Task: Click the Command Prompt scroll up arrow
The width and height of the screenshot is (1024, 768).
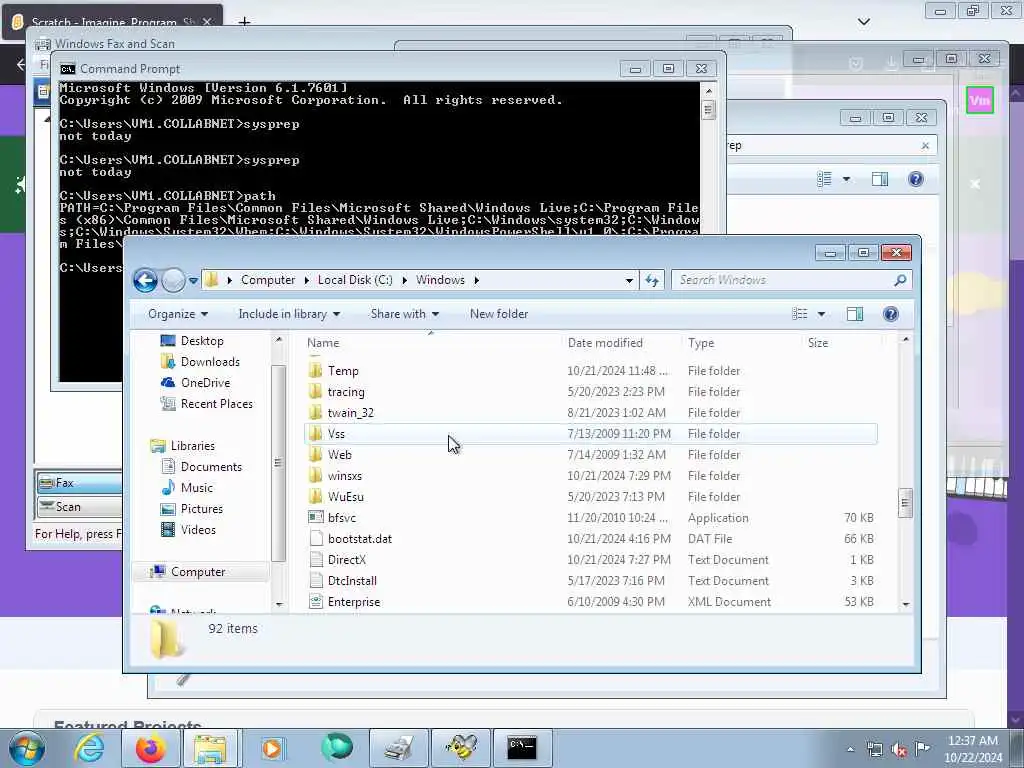Action: coord(709,91)
